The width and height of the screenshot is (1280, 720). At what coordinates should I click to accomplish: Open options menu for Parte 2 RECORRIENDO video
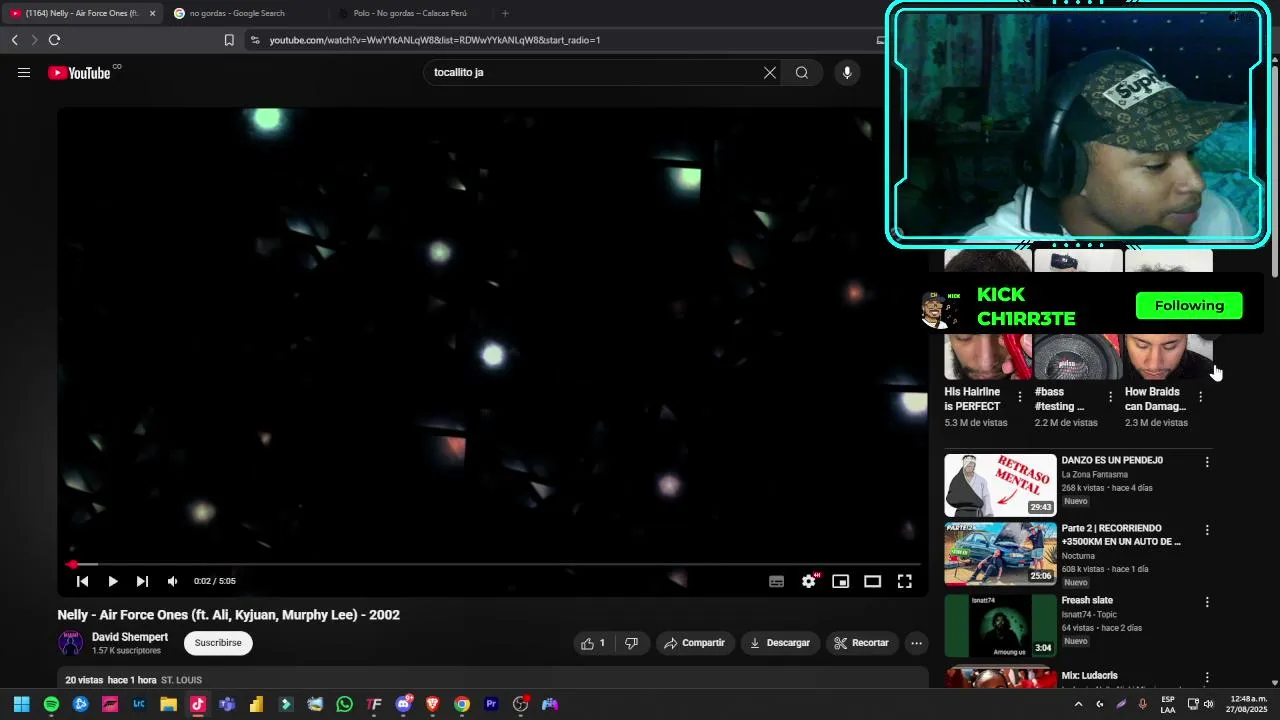[x=1207, y=530]
